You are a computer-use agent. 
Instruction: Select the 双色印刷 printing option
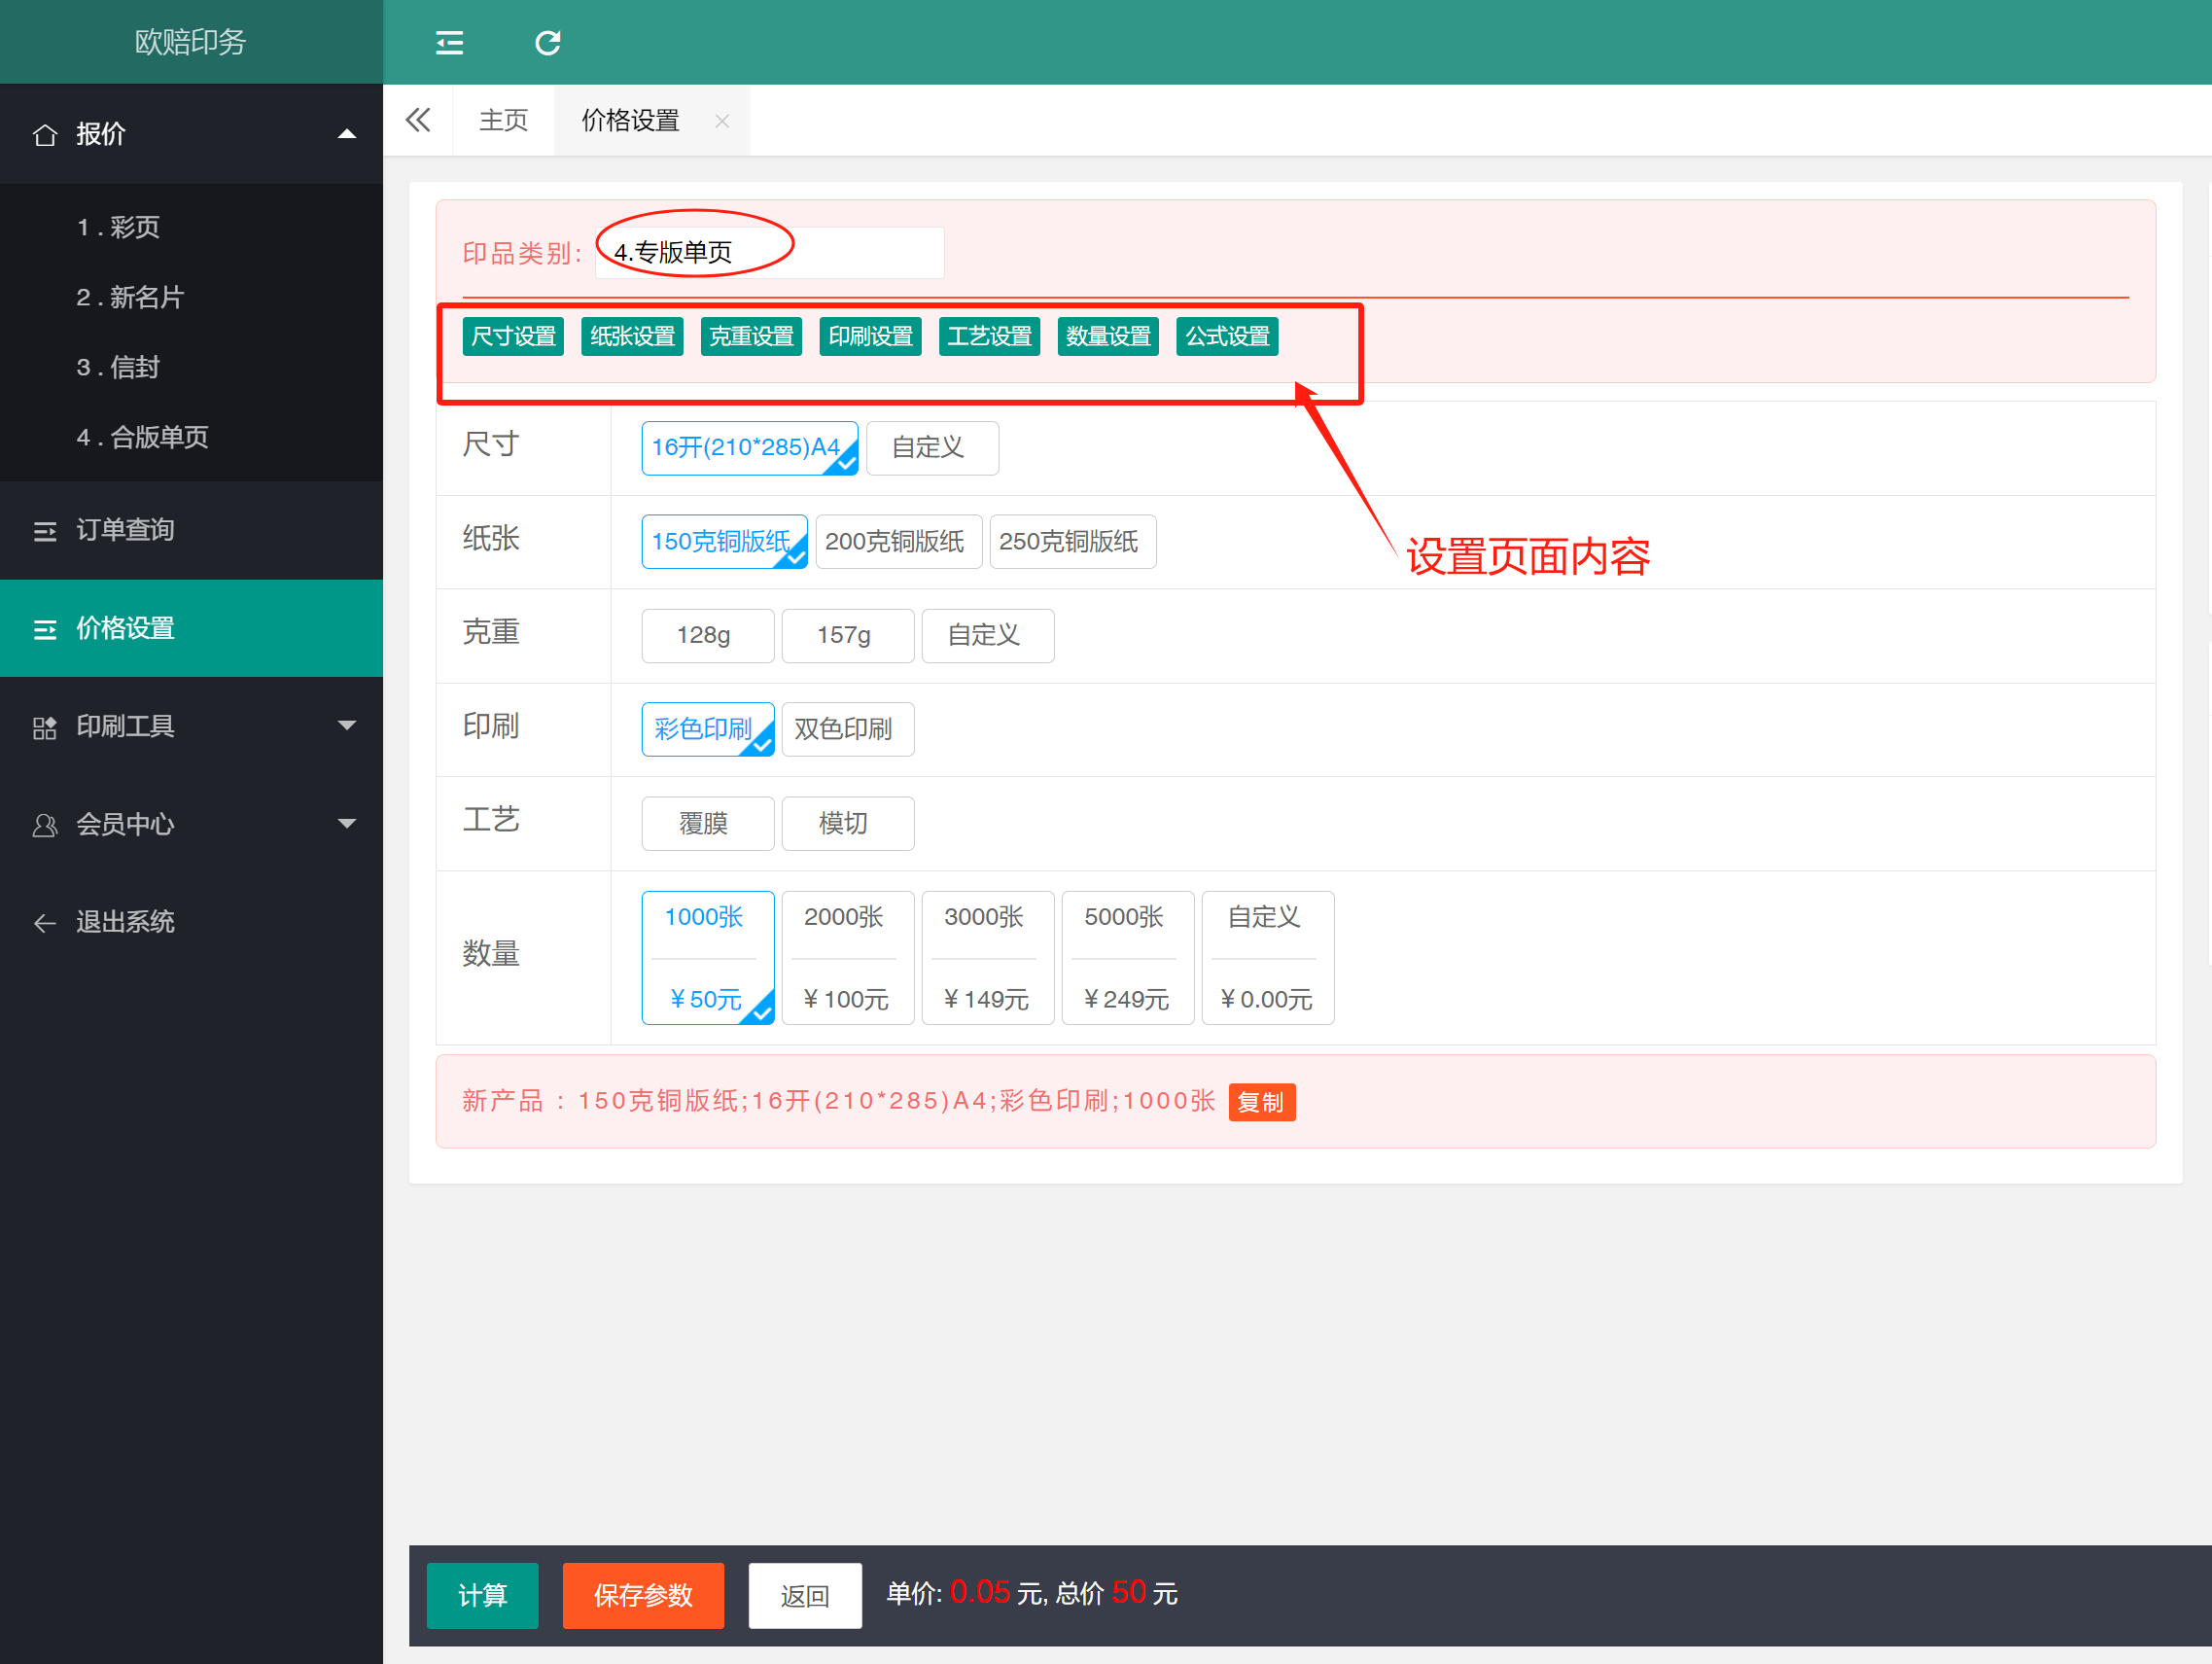tap(846, 729)
